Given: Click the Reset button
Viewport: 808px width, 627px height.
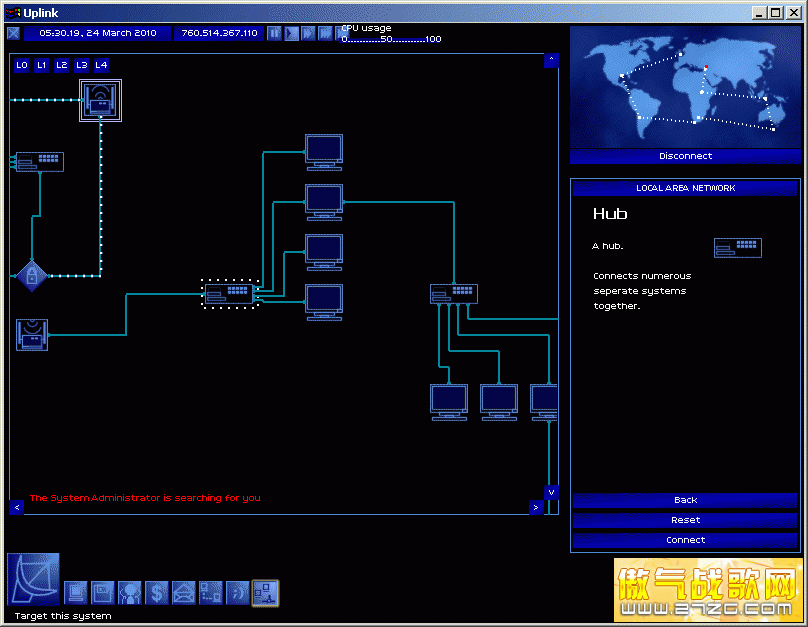Looking at the screenshot, I should [685, 520].
